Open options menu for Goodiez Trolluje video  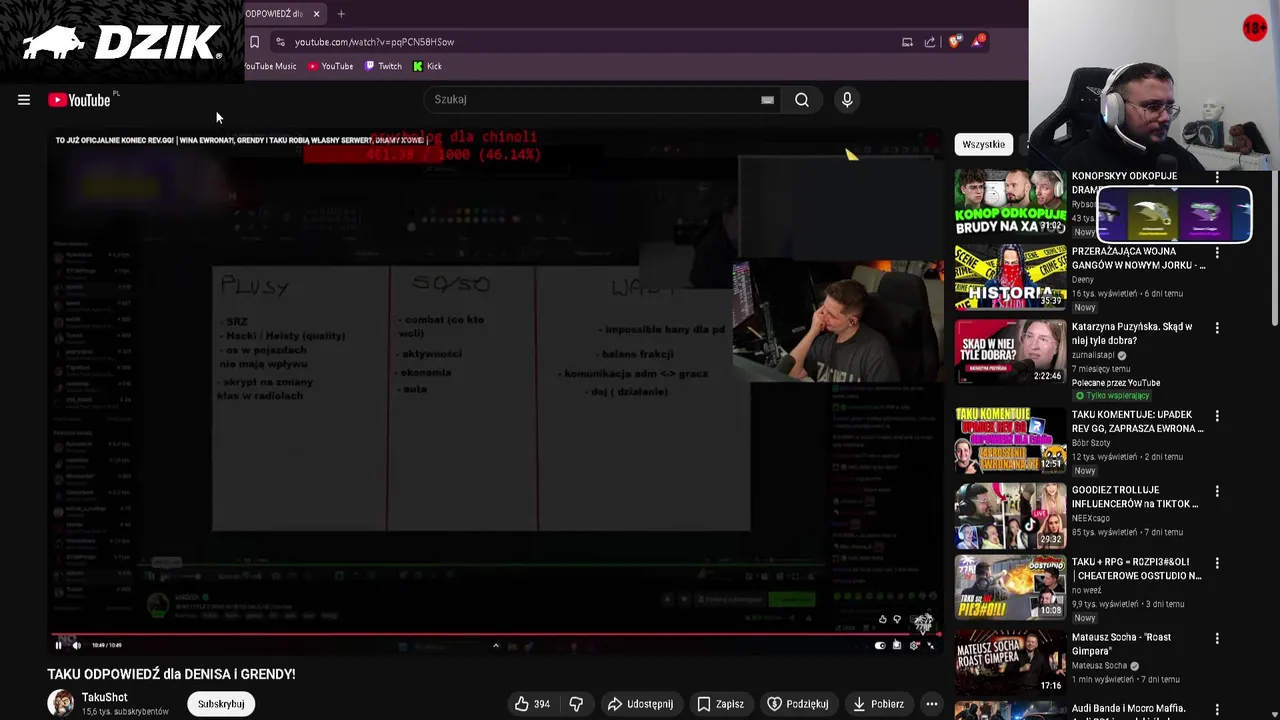pos(1217,491)
